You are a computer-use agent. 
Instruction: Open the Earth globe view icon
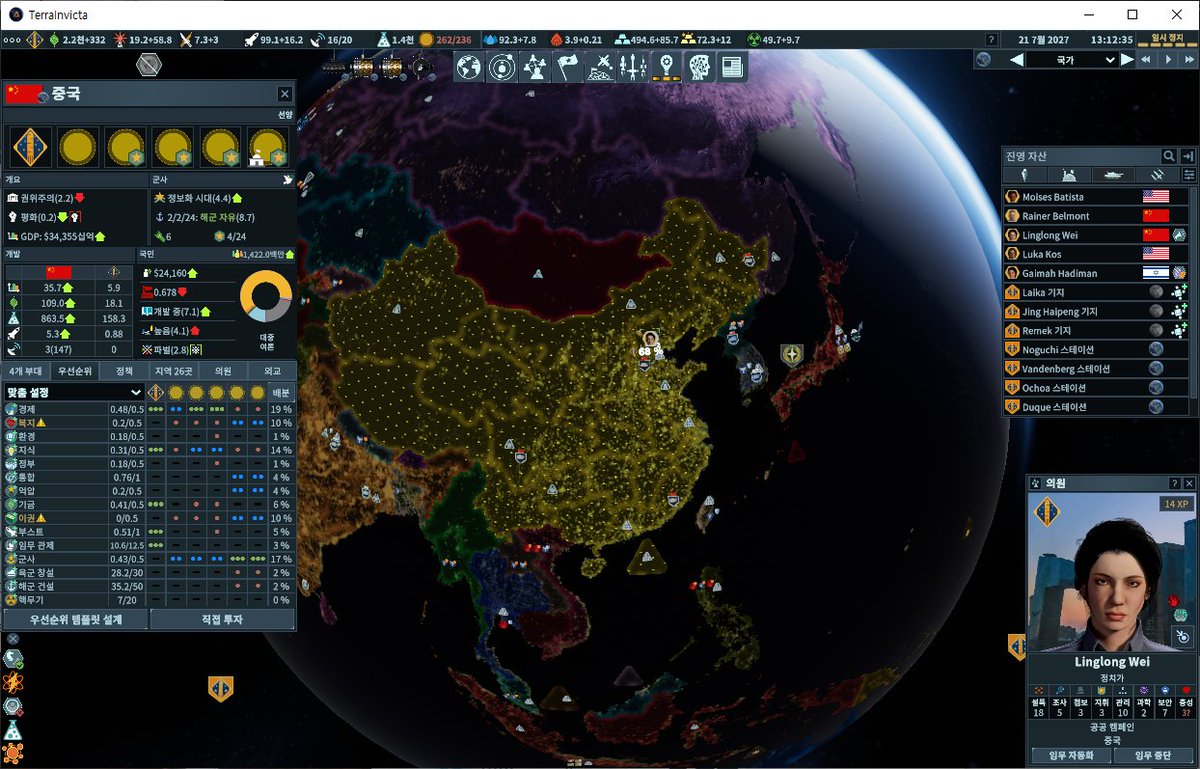[x=468, y=67]
